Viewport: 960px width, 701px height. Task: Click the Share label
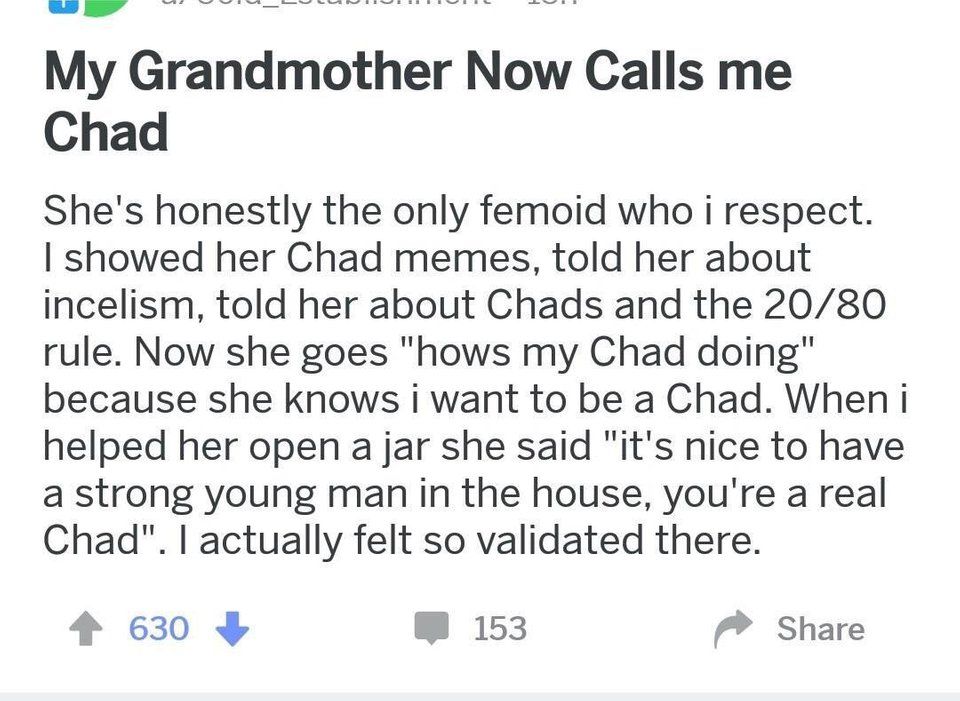[821, 629]
